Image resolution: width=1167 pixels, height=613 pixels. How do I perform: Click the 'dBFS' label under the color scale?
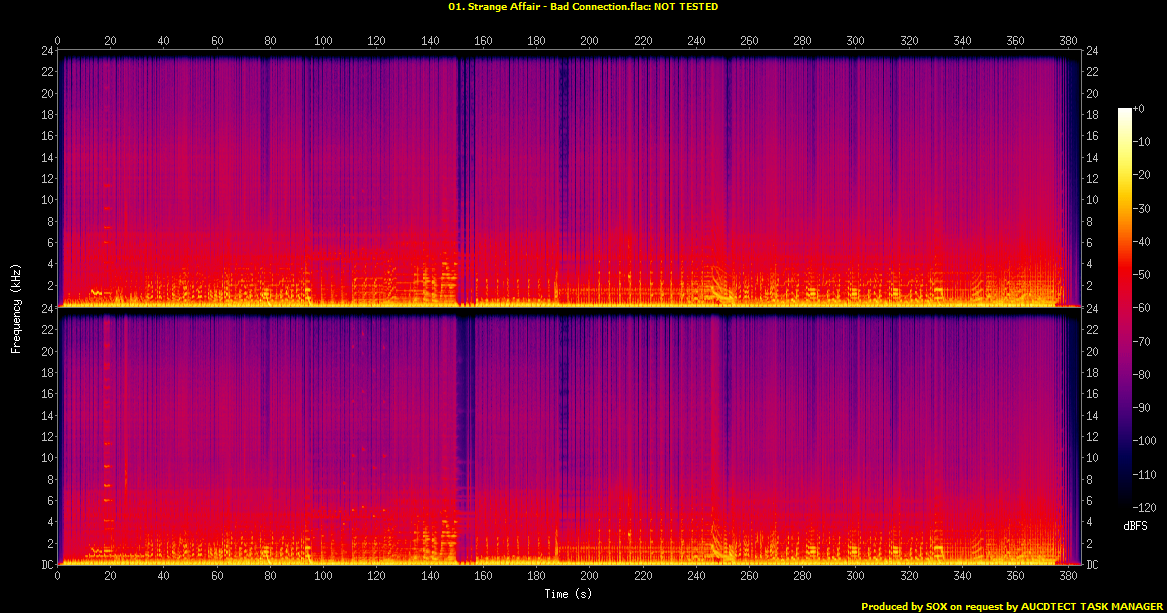tap(1135, 526)
